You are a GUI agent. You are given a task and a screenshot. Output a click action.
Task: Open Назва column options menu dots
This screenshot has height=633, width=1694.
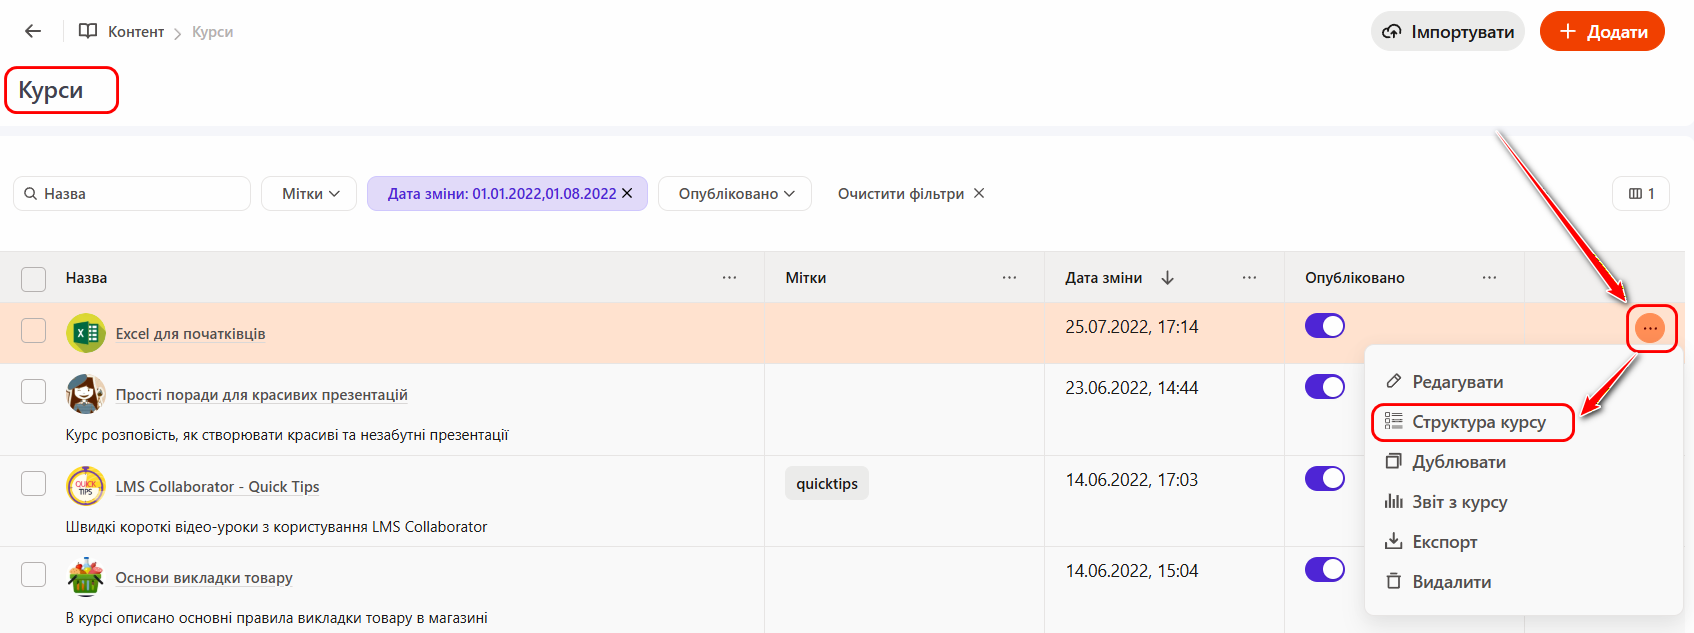pyautogui.click(x=729, y=278)
